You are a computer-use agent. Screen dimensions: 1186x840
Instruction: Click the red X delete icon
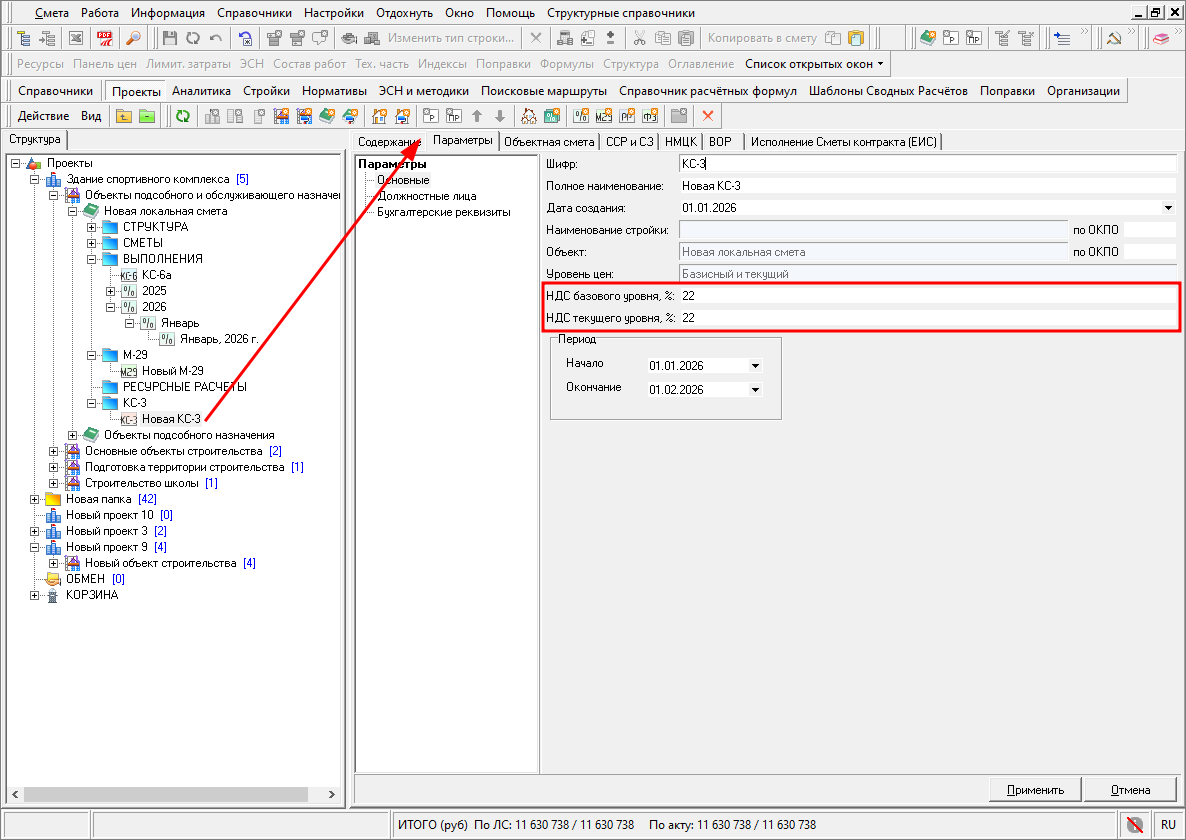[x=709, y=116]
